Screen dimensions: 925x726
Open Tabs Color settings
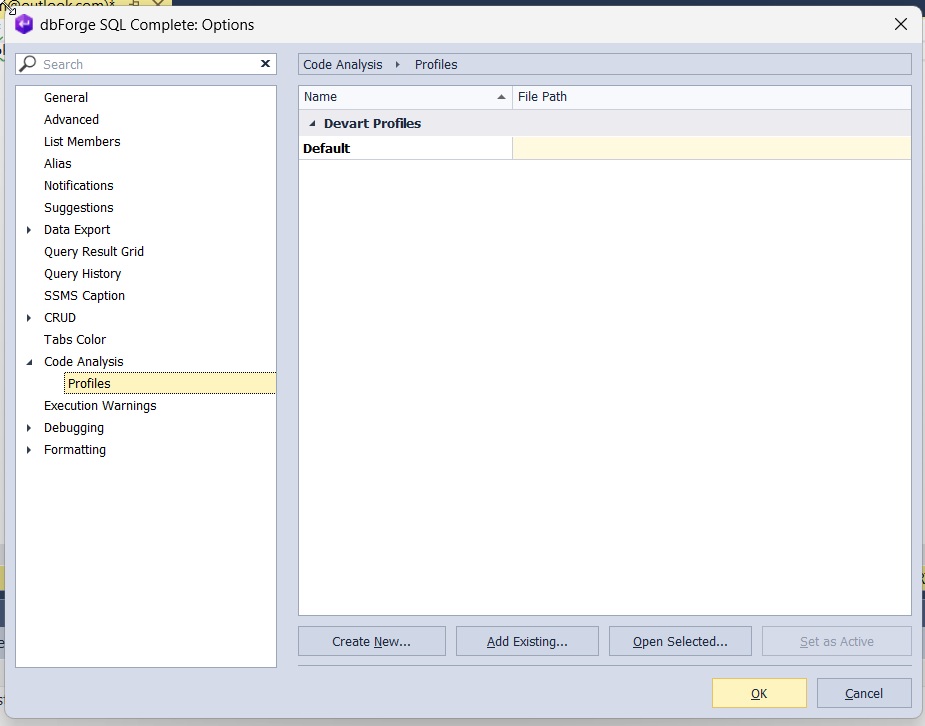pos(75,340)
